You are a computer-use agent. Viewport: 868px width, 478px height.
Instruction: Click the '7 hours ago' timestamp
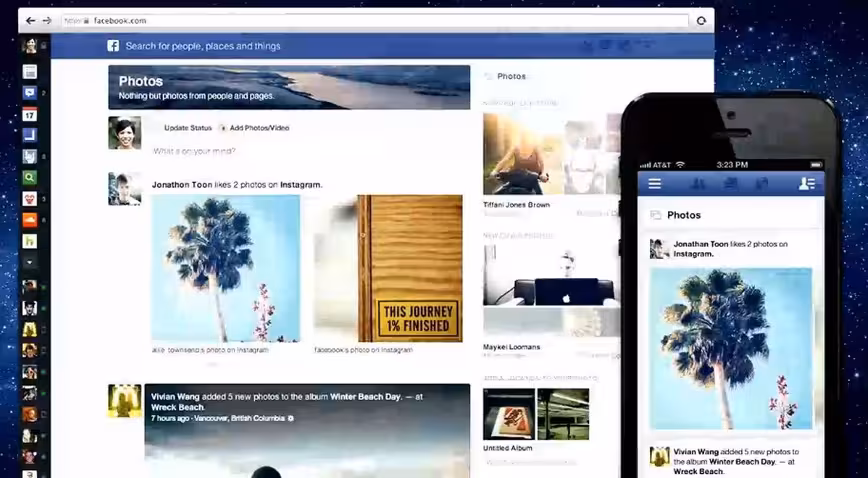(x=169, y=418)
